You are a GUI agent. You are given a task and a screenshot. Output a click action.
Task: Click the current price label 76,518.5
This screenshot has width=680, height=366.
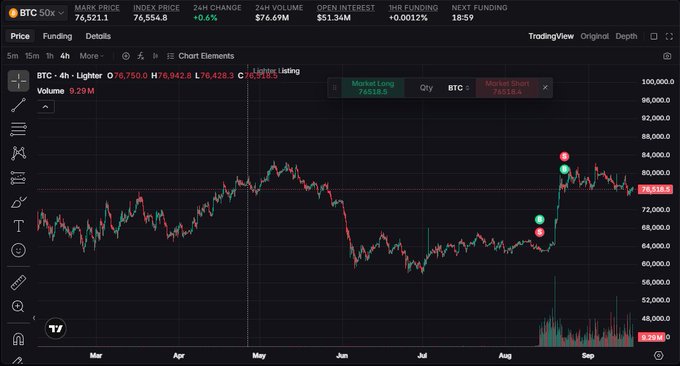pos(655,190)
